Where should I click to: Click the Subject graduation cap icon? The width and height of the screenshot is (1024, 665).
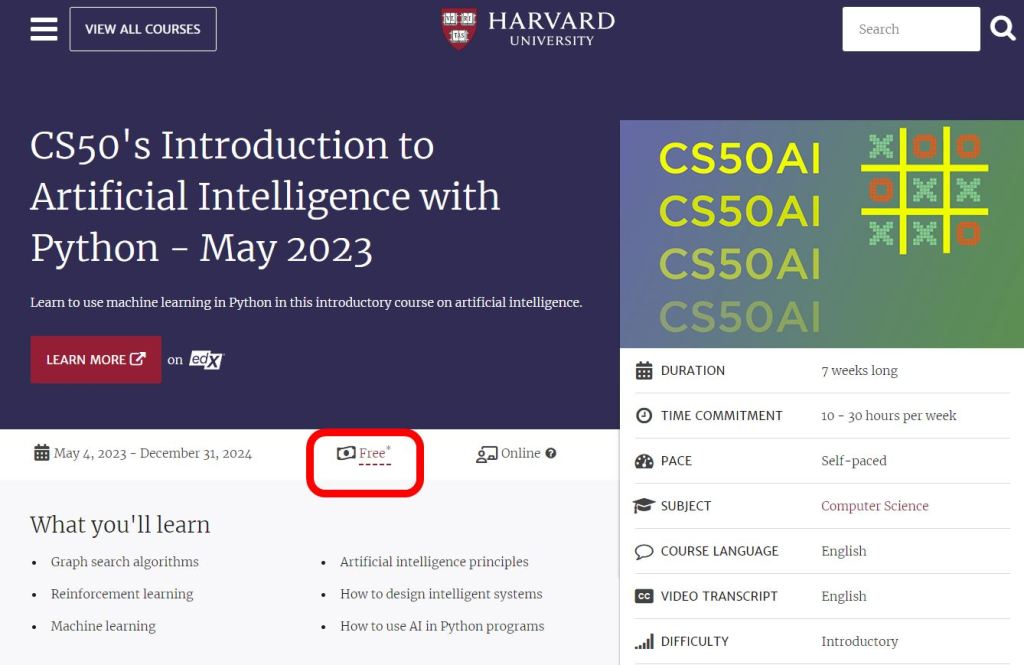(x=644, y=506)
